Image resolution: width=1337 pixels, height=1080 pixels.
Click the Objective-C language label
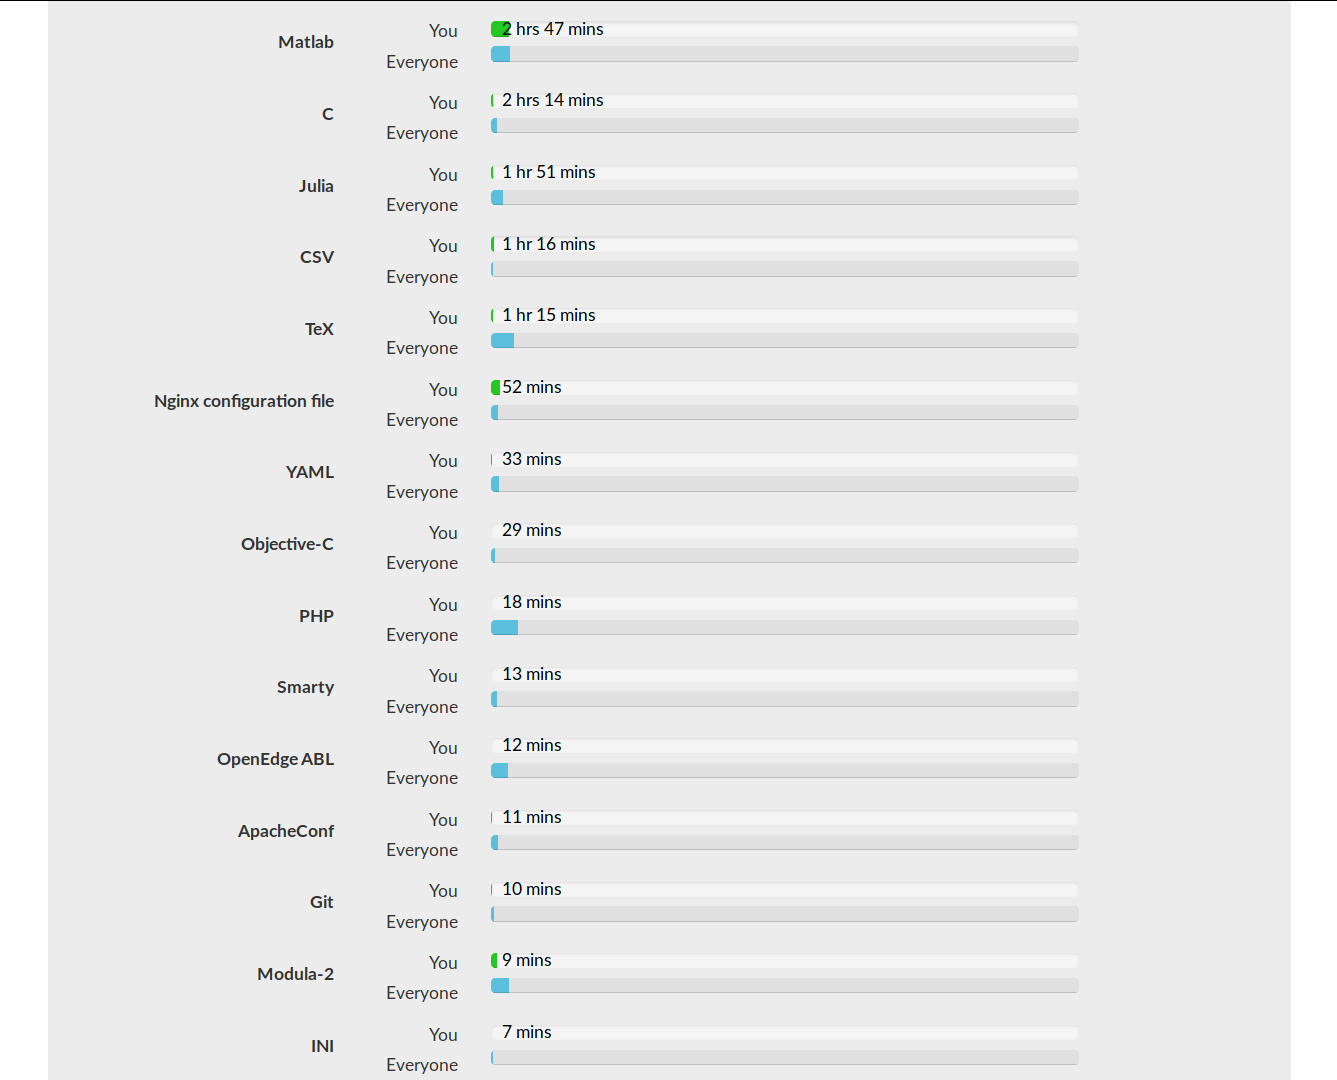coord(287,544)
